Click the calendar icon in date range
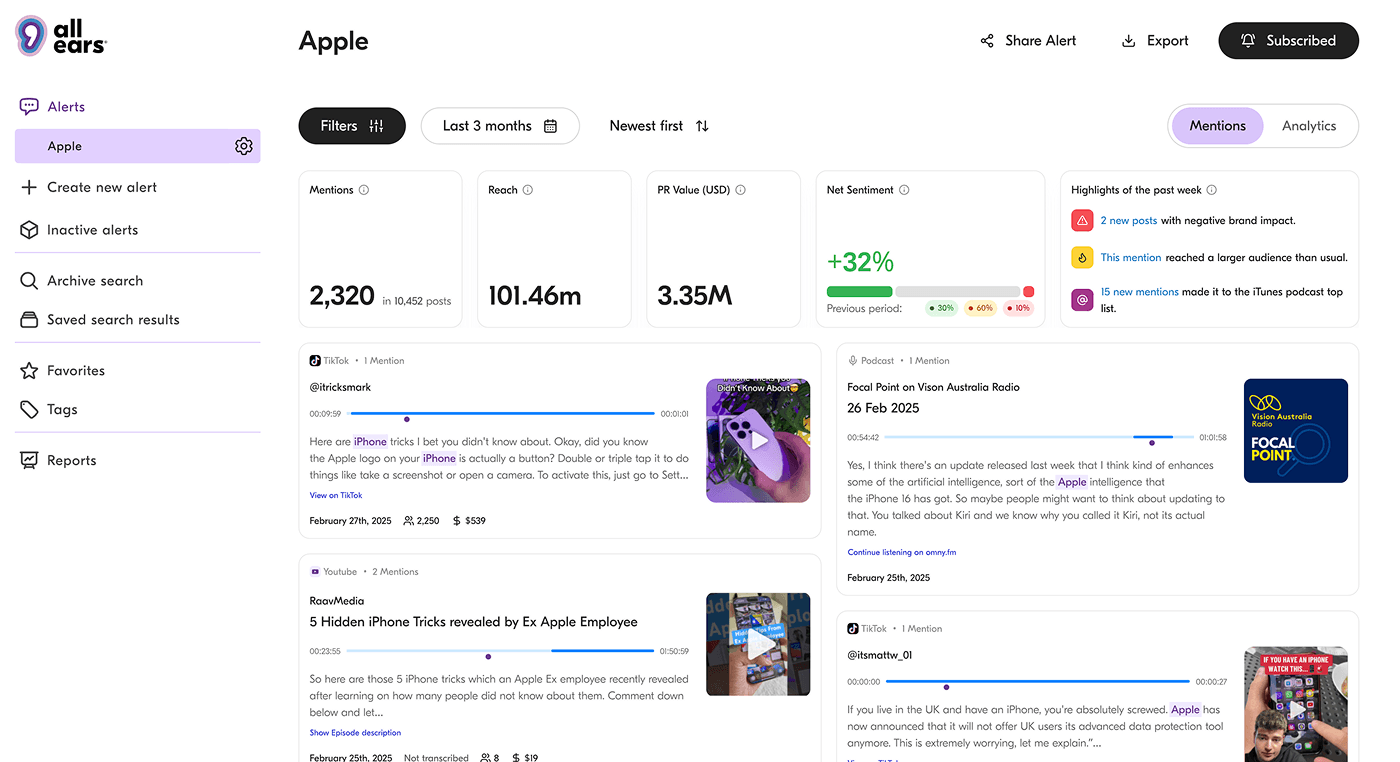Screen dimensions: 1400x762 [x=550, y=126]
